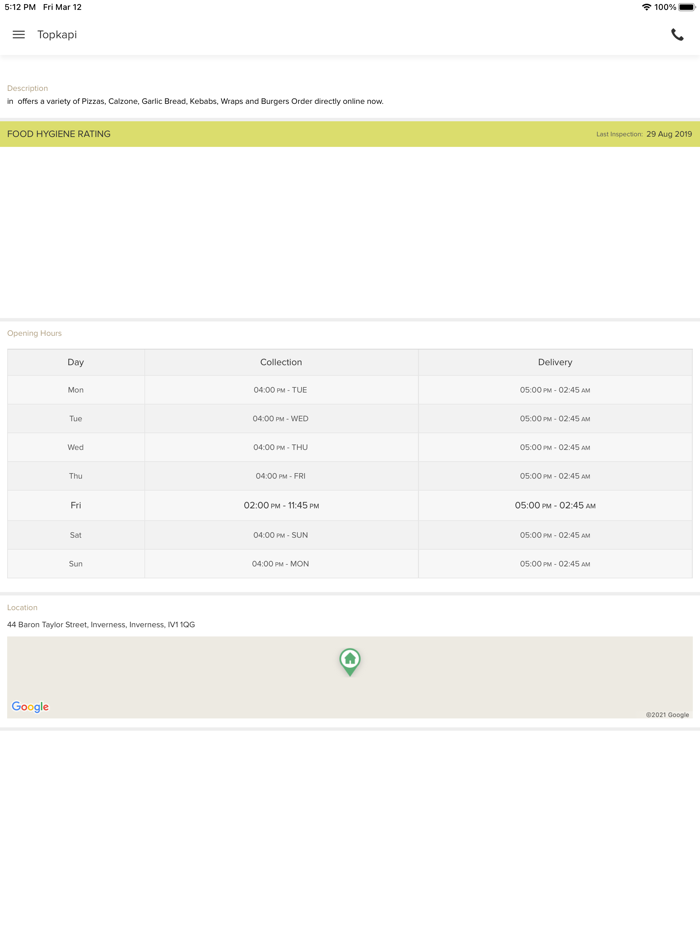Select the Tue row day cell

[76, 419]
